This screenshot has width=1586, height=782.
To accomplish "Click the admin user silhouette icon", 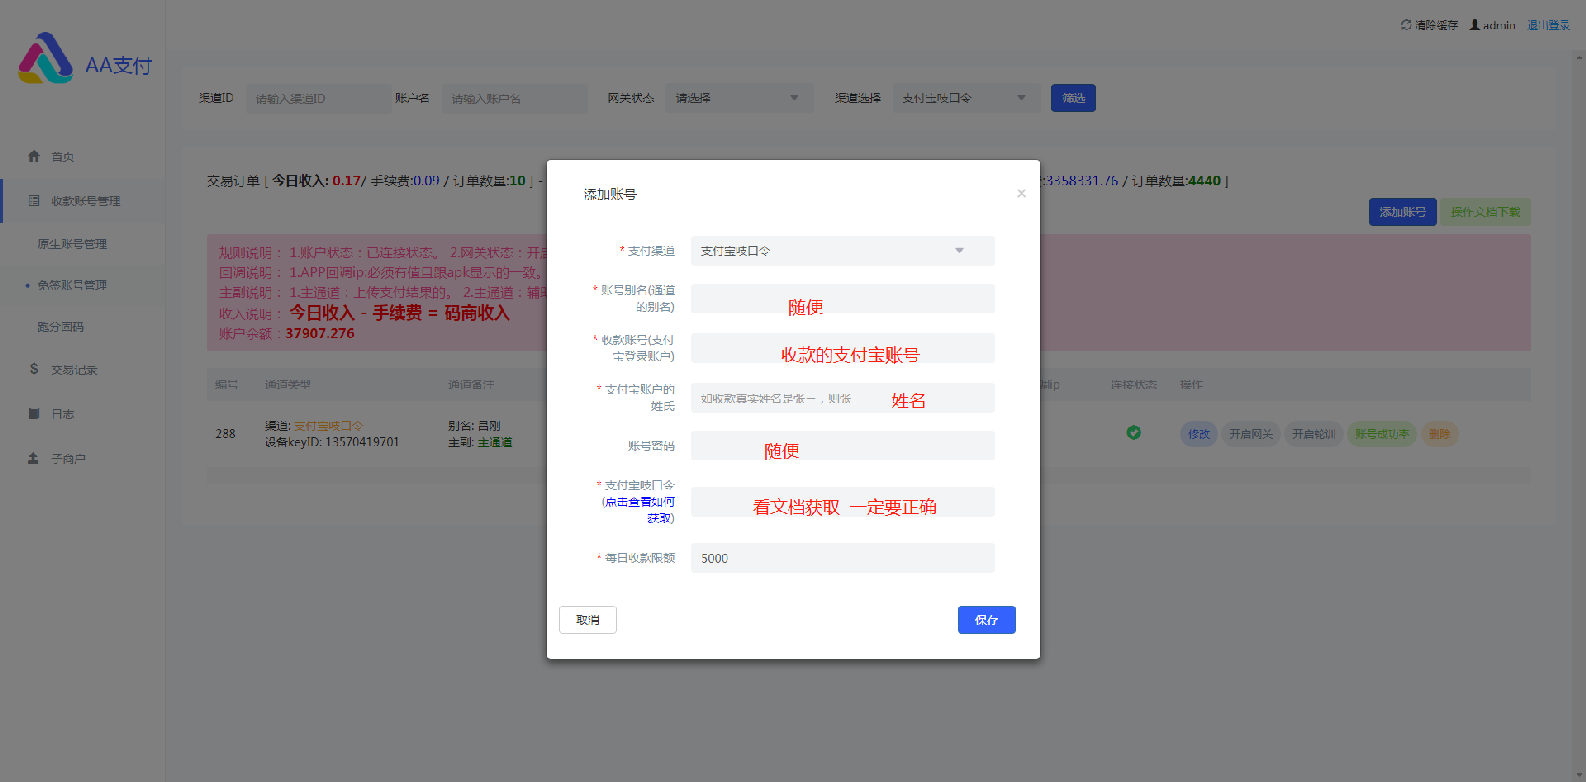I will click(x=1474, y=24).
